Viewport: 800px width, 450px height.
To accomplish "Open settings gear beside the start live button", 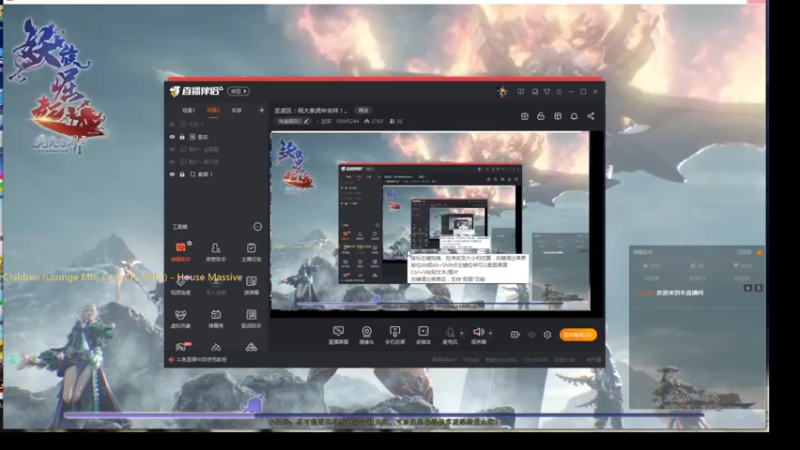I will (547, 335).
